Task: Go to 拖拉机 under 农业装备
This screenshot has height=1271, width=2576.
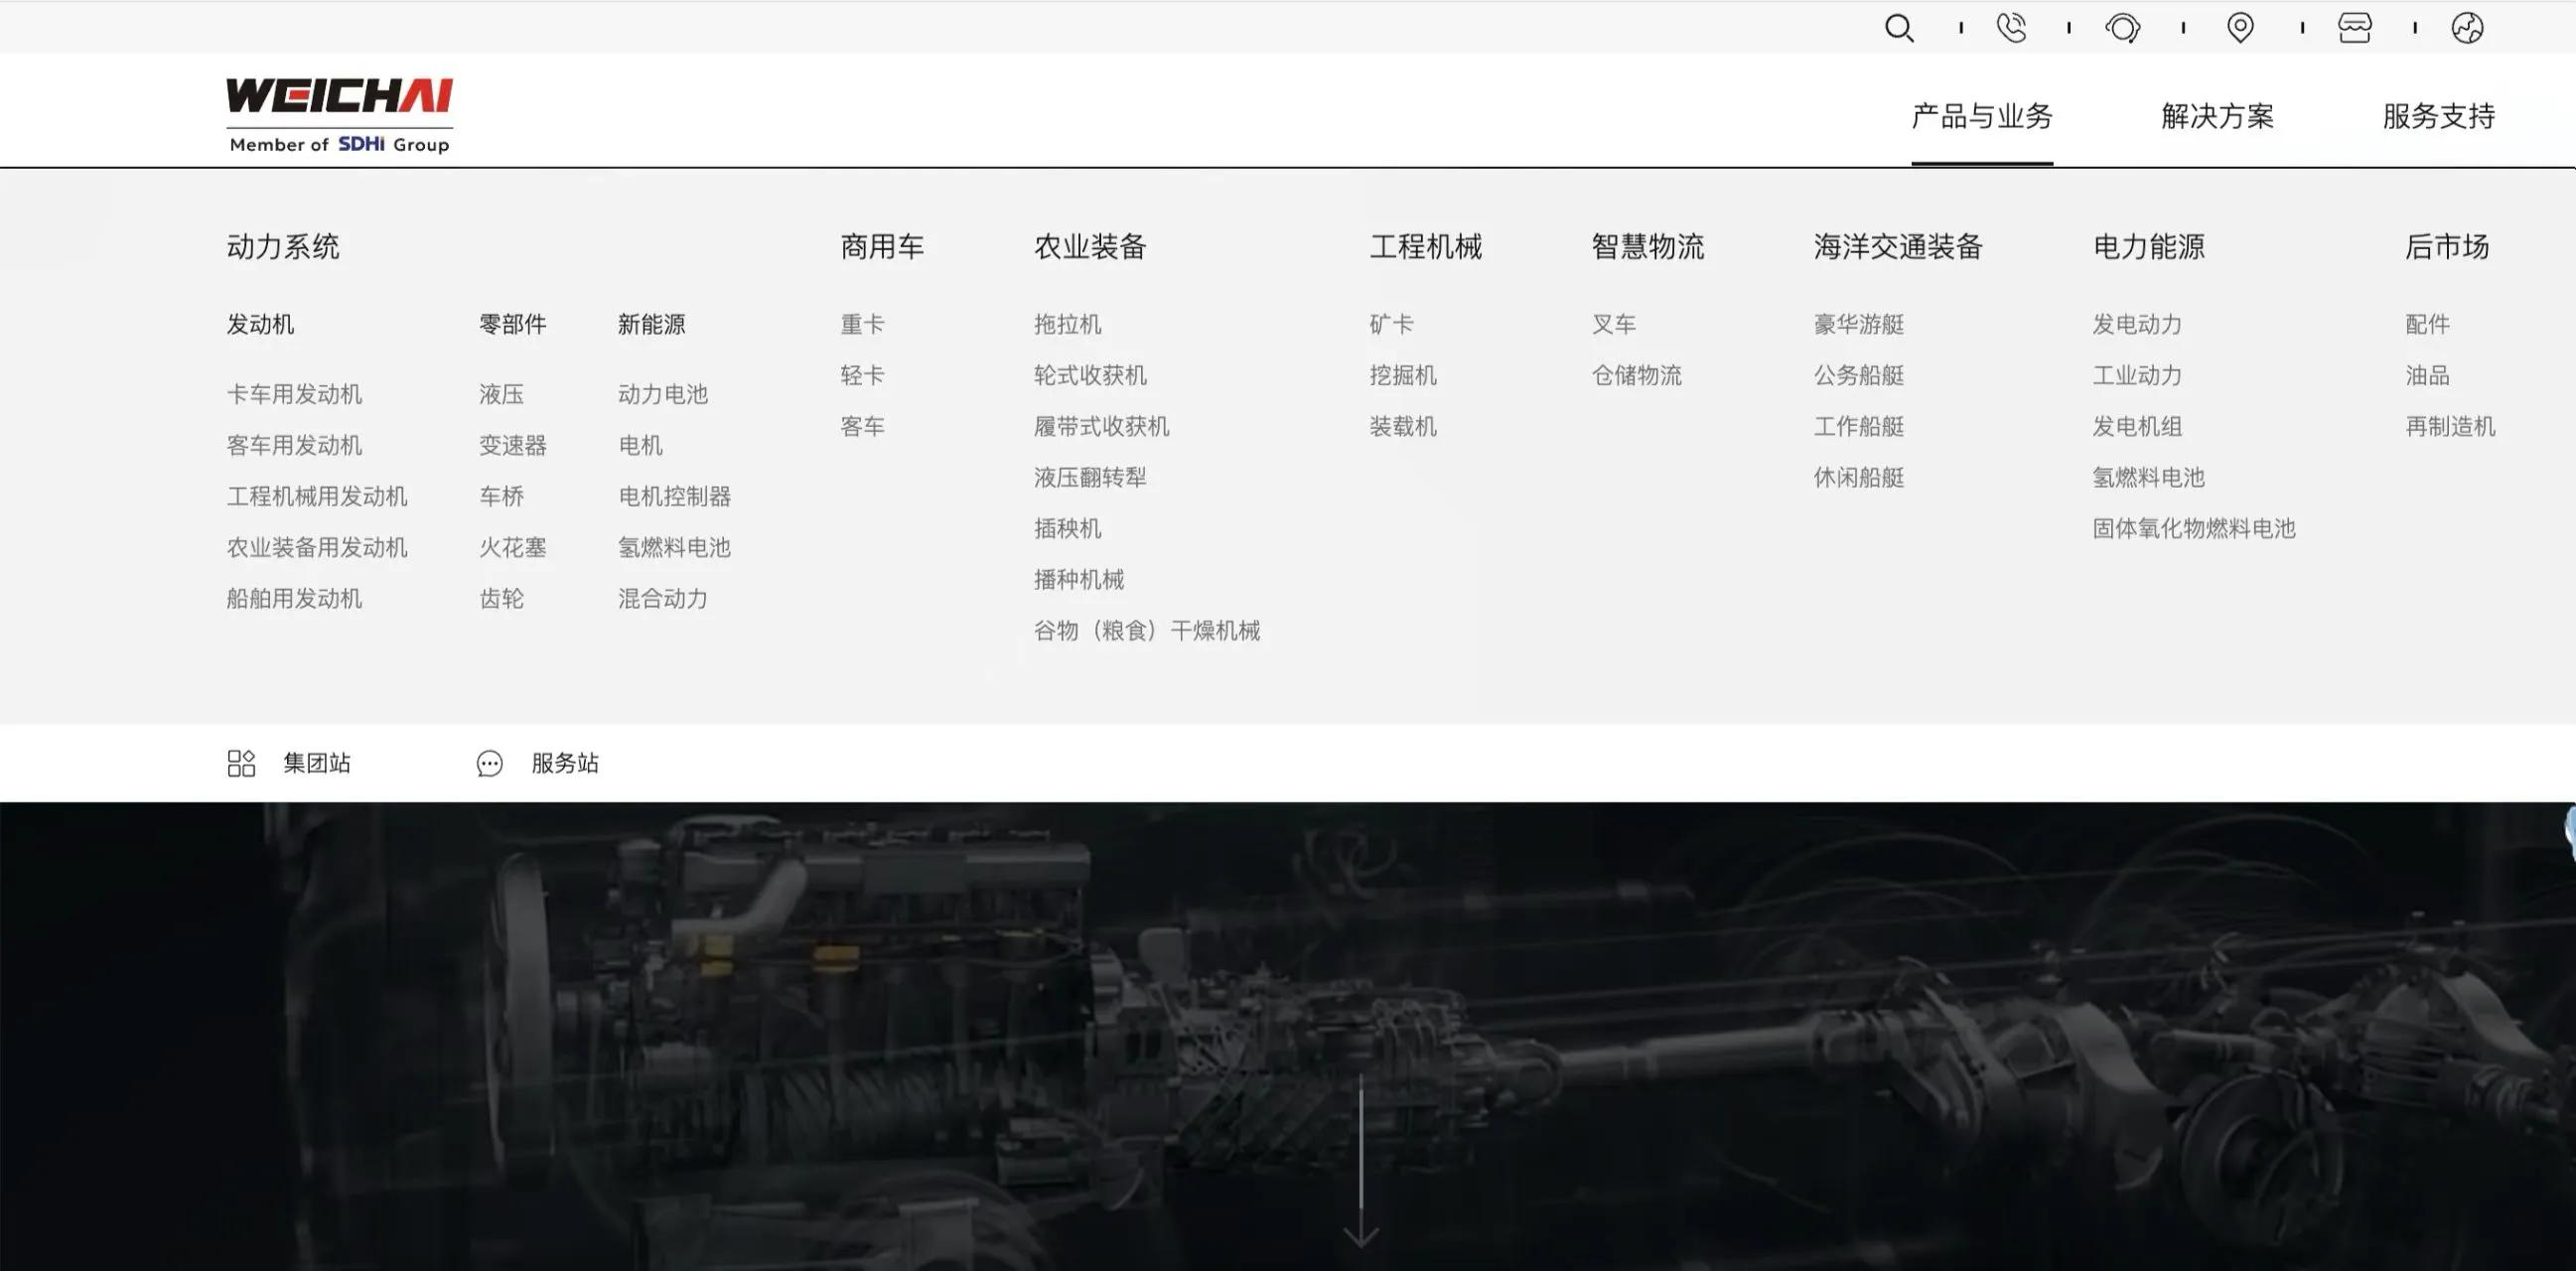Action: click(1067, 324)
